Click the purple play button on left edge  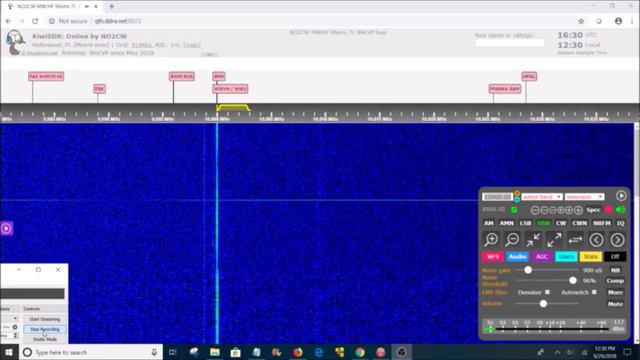pyautogui.click(x=6, y=228)
